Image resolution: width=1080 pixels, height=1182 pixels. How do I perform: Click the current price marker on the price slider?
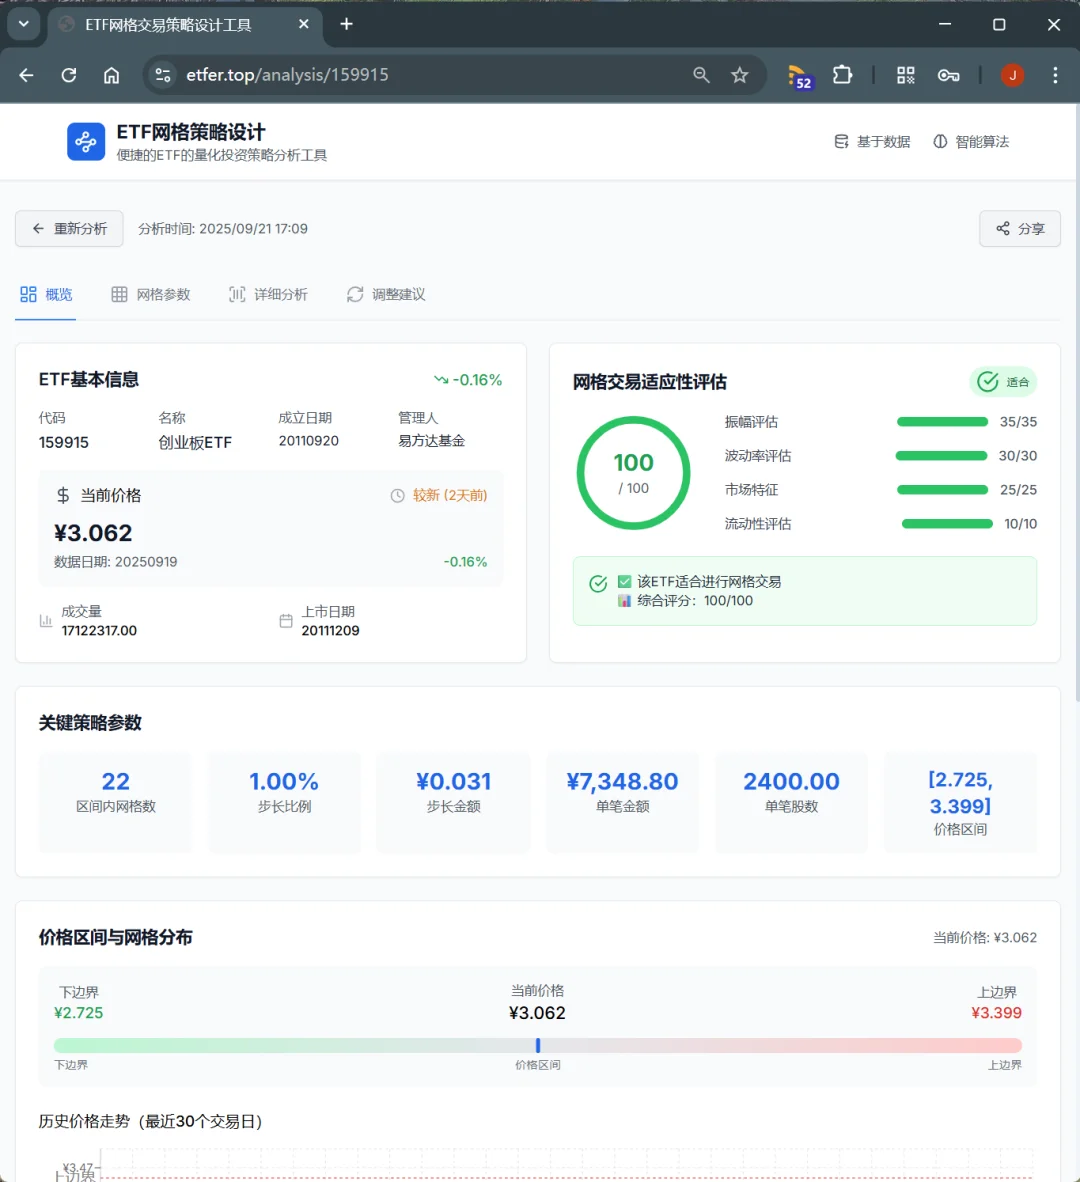pos(538,1044)
